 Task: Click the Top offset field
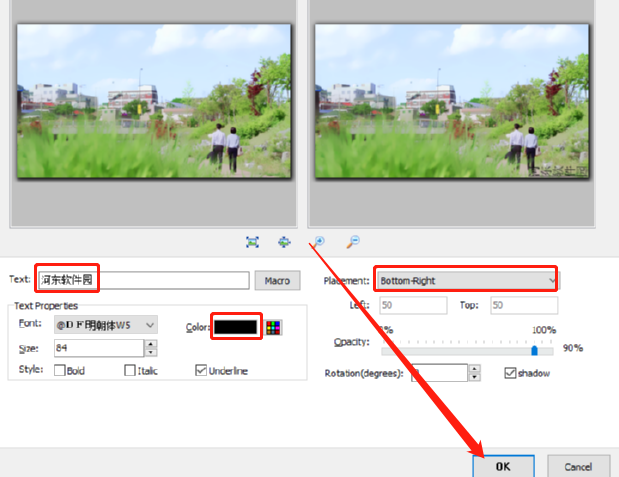[524, 305]
